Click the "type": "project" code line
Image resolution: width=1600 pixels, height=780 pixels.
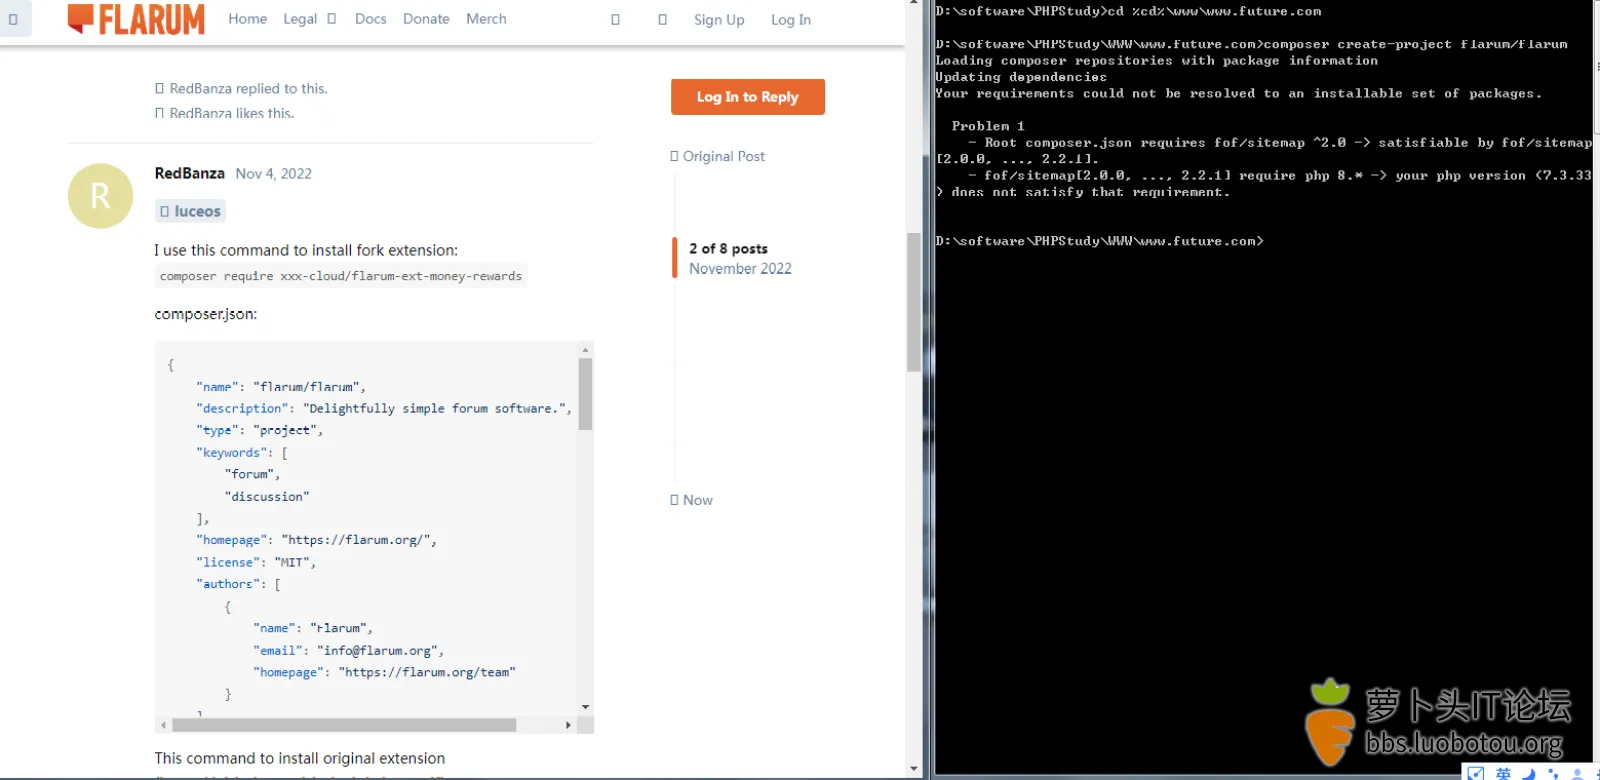tap(260, 430)
